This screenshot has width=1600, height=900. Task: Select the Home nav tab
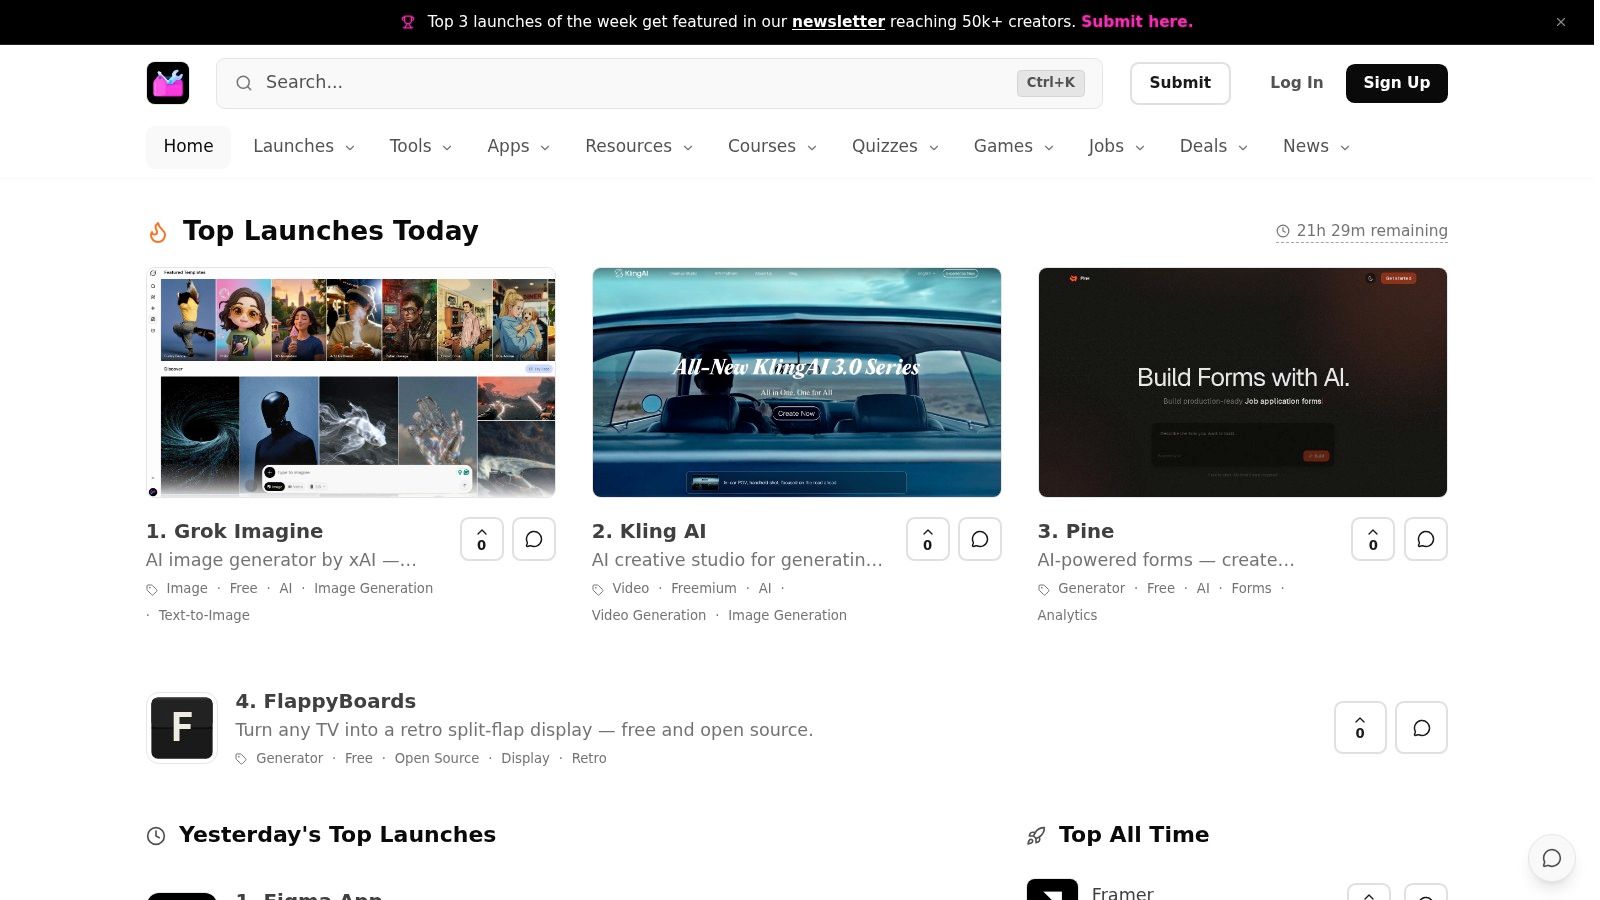(x=188, y=146)
